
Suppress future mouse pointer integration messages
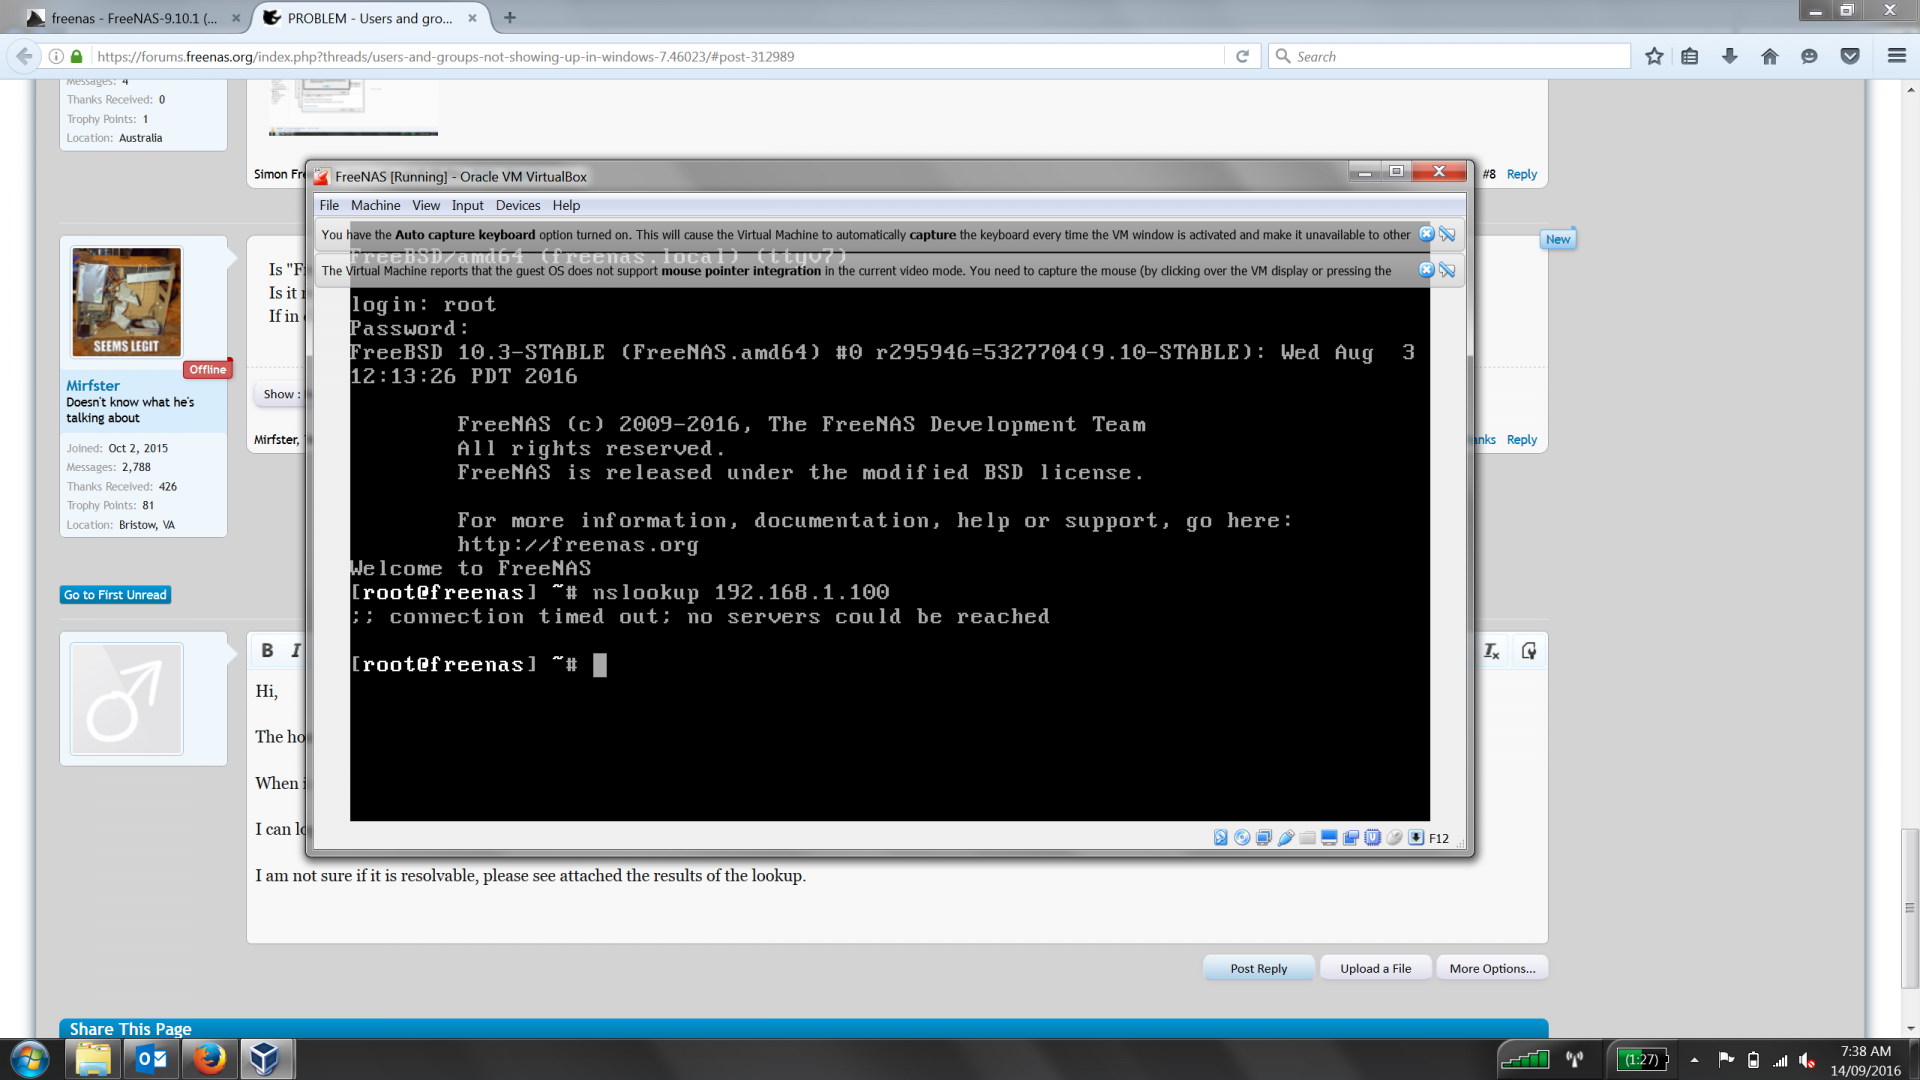pos(1447,270)
